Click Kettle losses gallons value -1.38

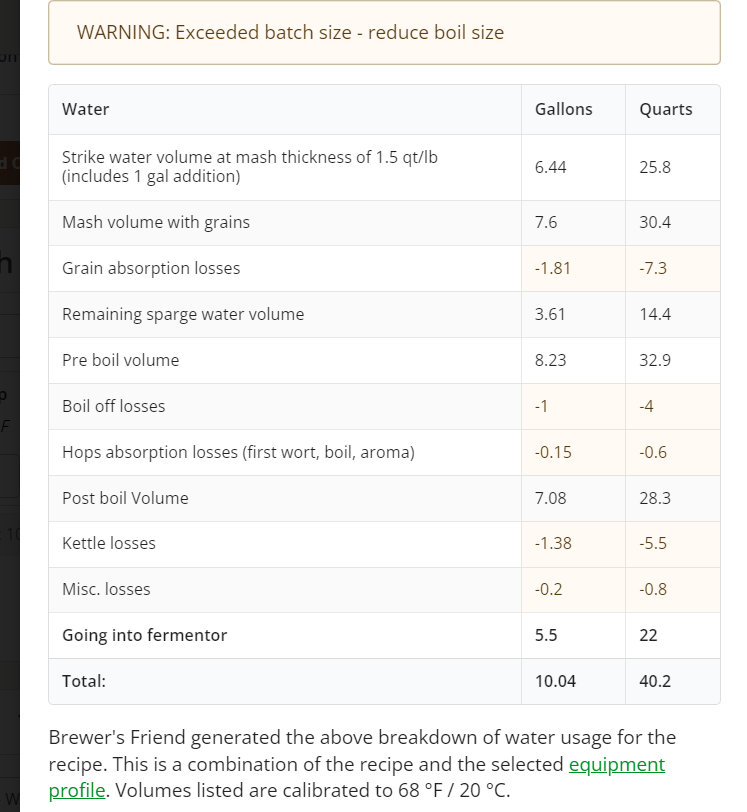553,543
